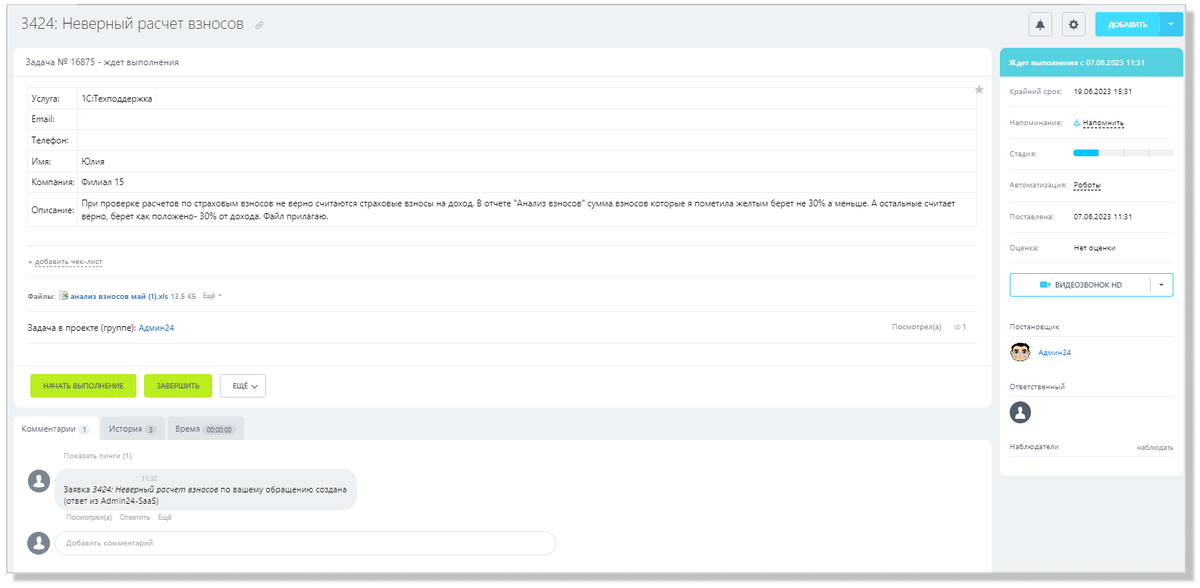Screen dimensions: 1200x588
Task: Click the reminder bell icon beside Напомнить
Action: click(1077, 123)
